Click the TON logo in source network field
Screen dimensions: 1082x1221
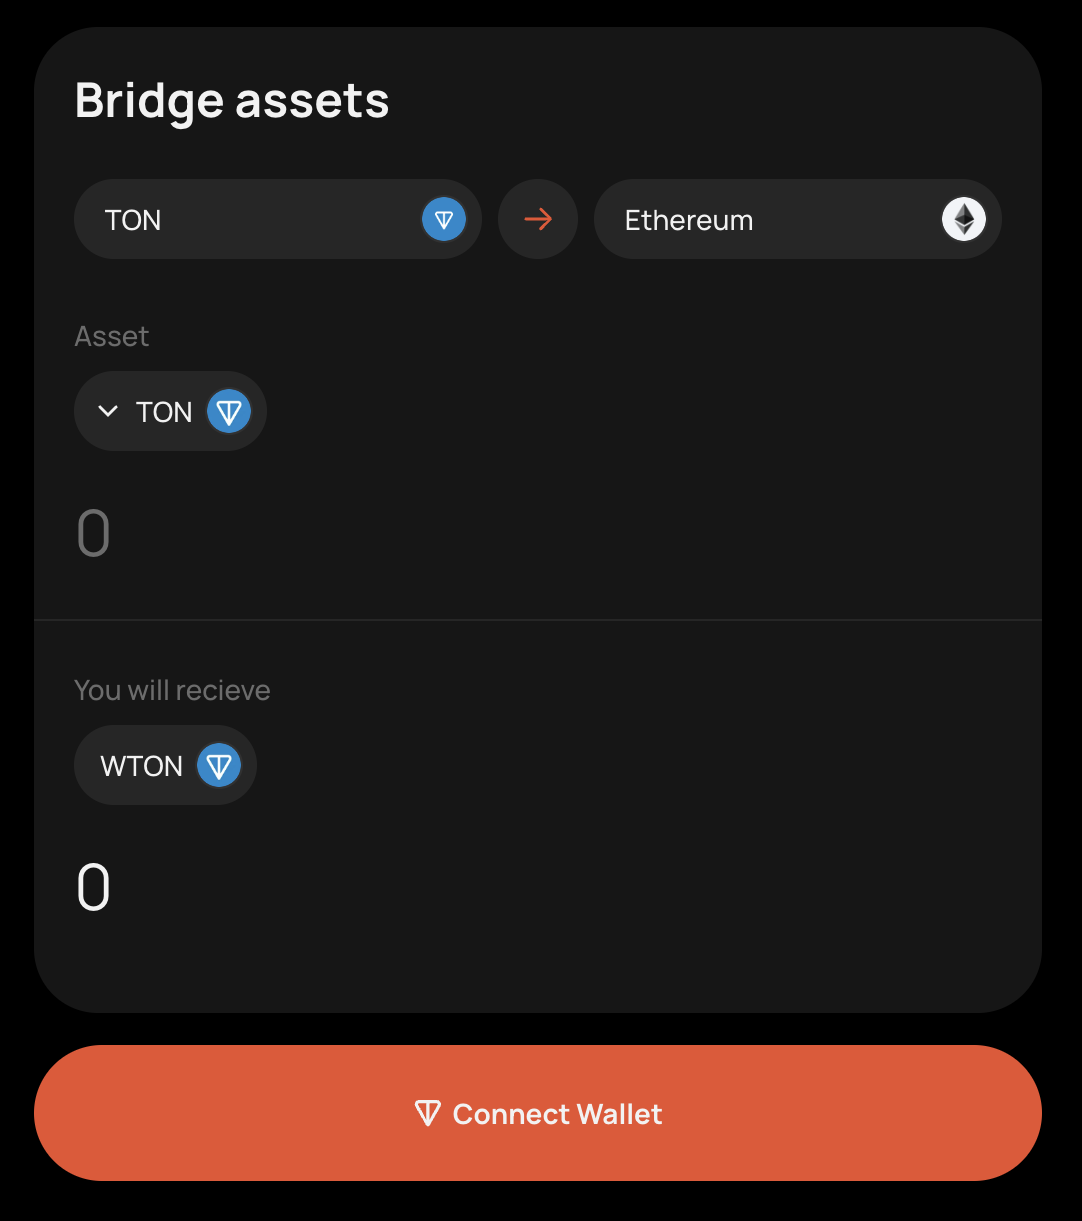444,219
